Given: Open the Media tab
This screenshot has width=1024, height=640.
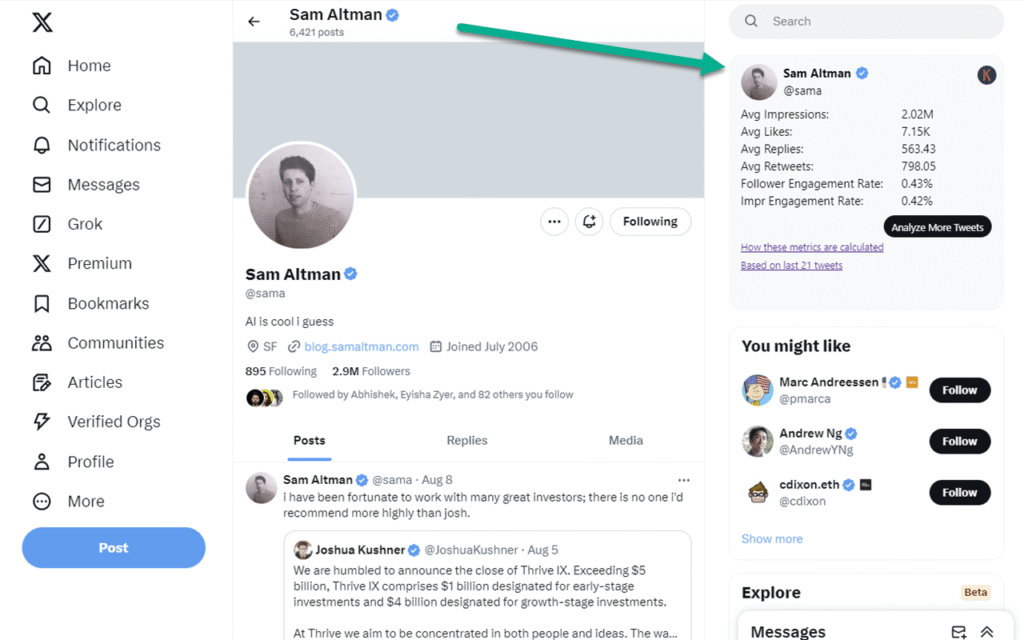Looking at the screenshot, I should click(x=626, y=440).
